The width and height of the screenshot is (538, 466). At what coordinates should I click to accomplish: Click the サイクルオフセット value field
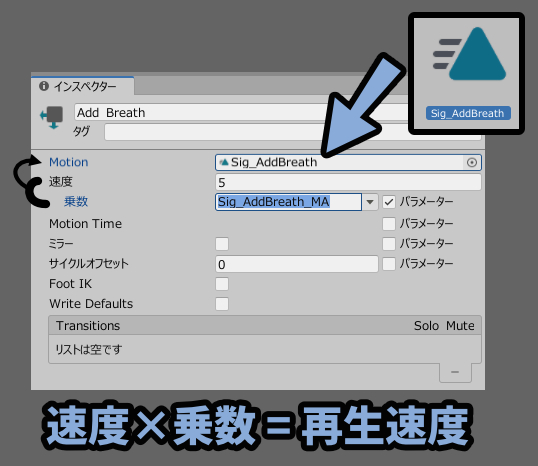click(296, 264)
